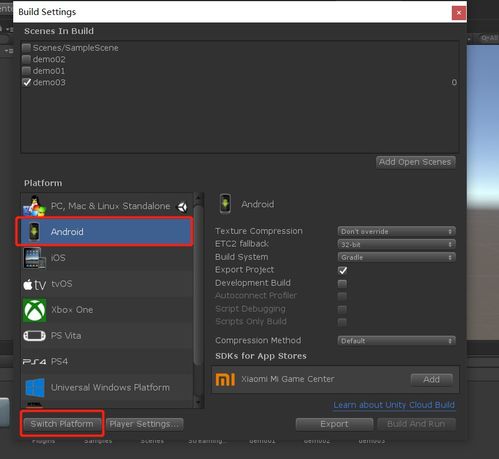Expand the Compression Method dropdown
Screen dimensions: 499x459
tap(396, 341)
